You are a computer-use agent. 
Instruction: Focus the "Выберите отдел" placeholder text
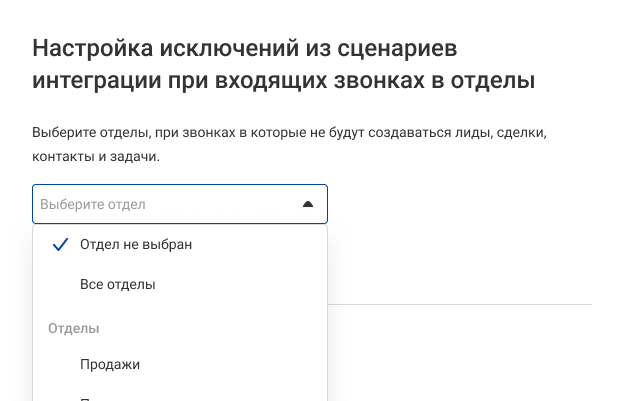pyautogui.click(x=92, y=204)
